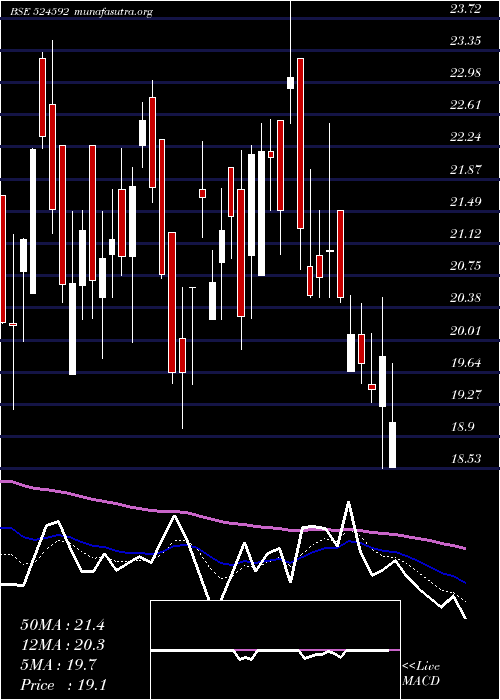Click the 22.98 price axis label

[x=465, y=73]
